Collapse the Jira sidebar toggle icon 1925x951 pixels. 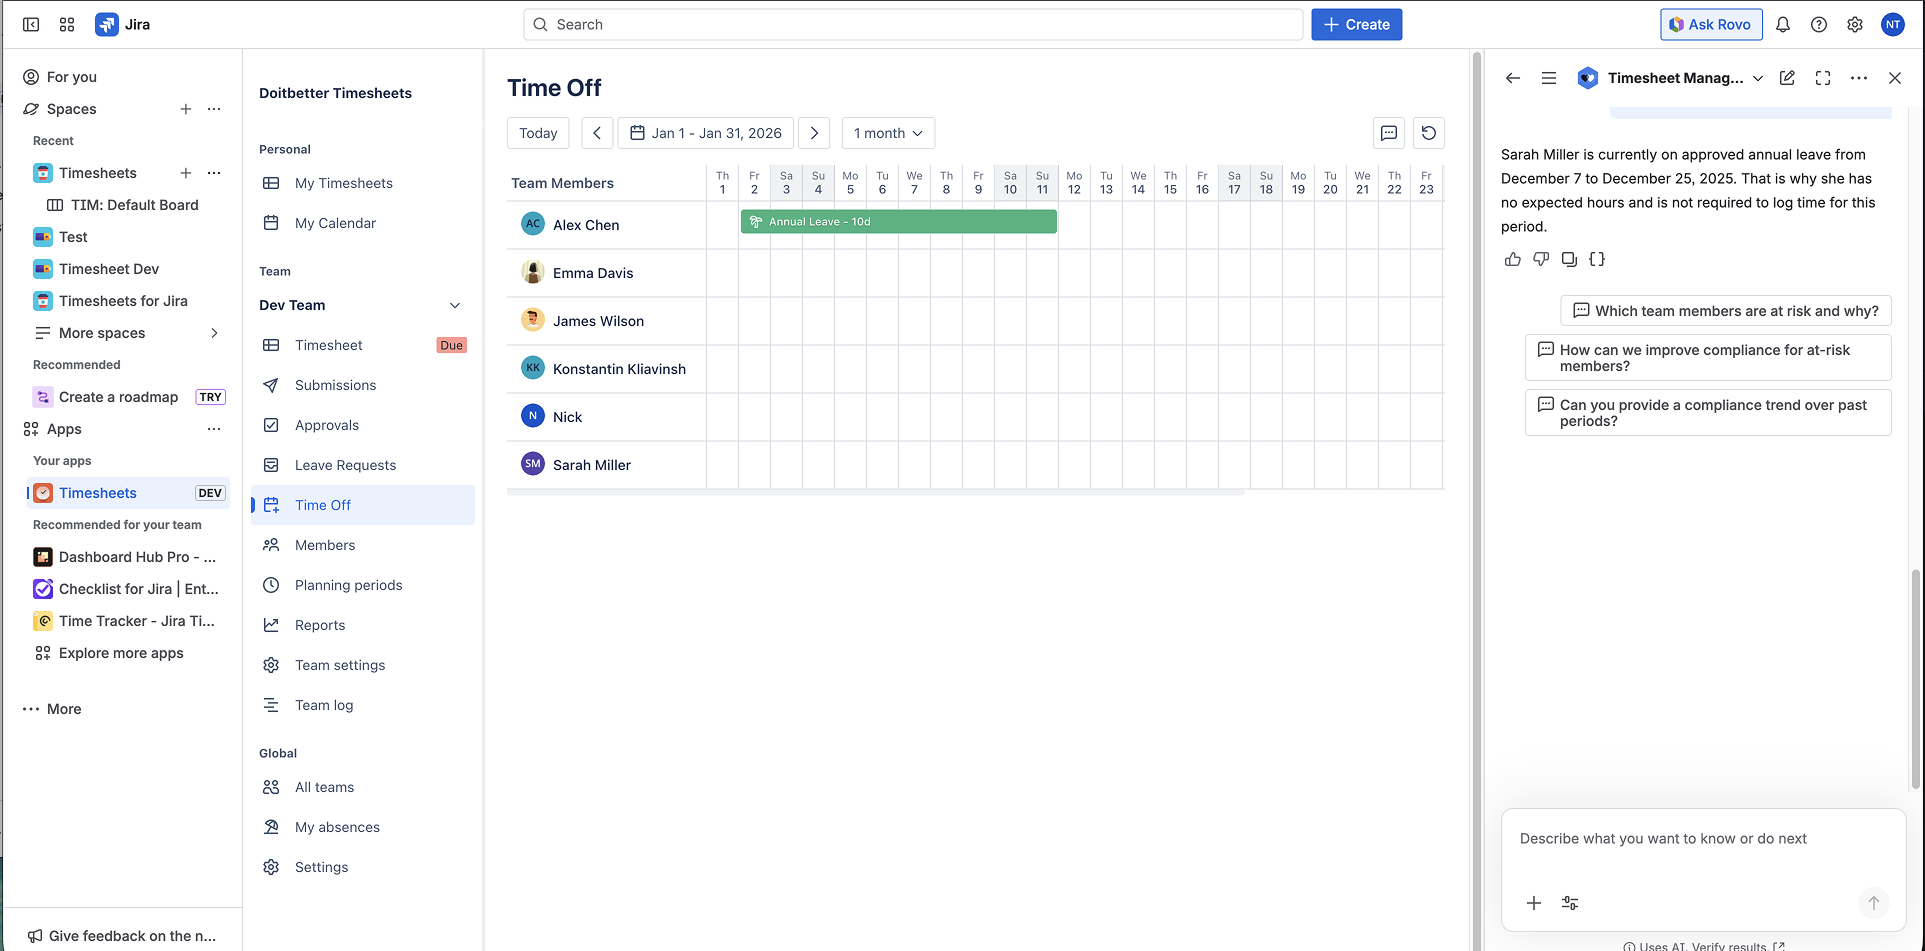[31, 25]
